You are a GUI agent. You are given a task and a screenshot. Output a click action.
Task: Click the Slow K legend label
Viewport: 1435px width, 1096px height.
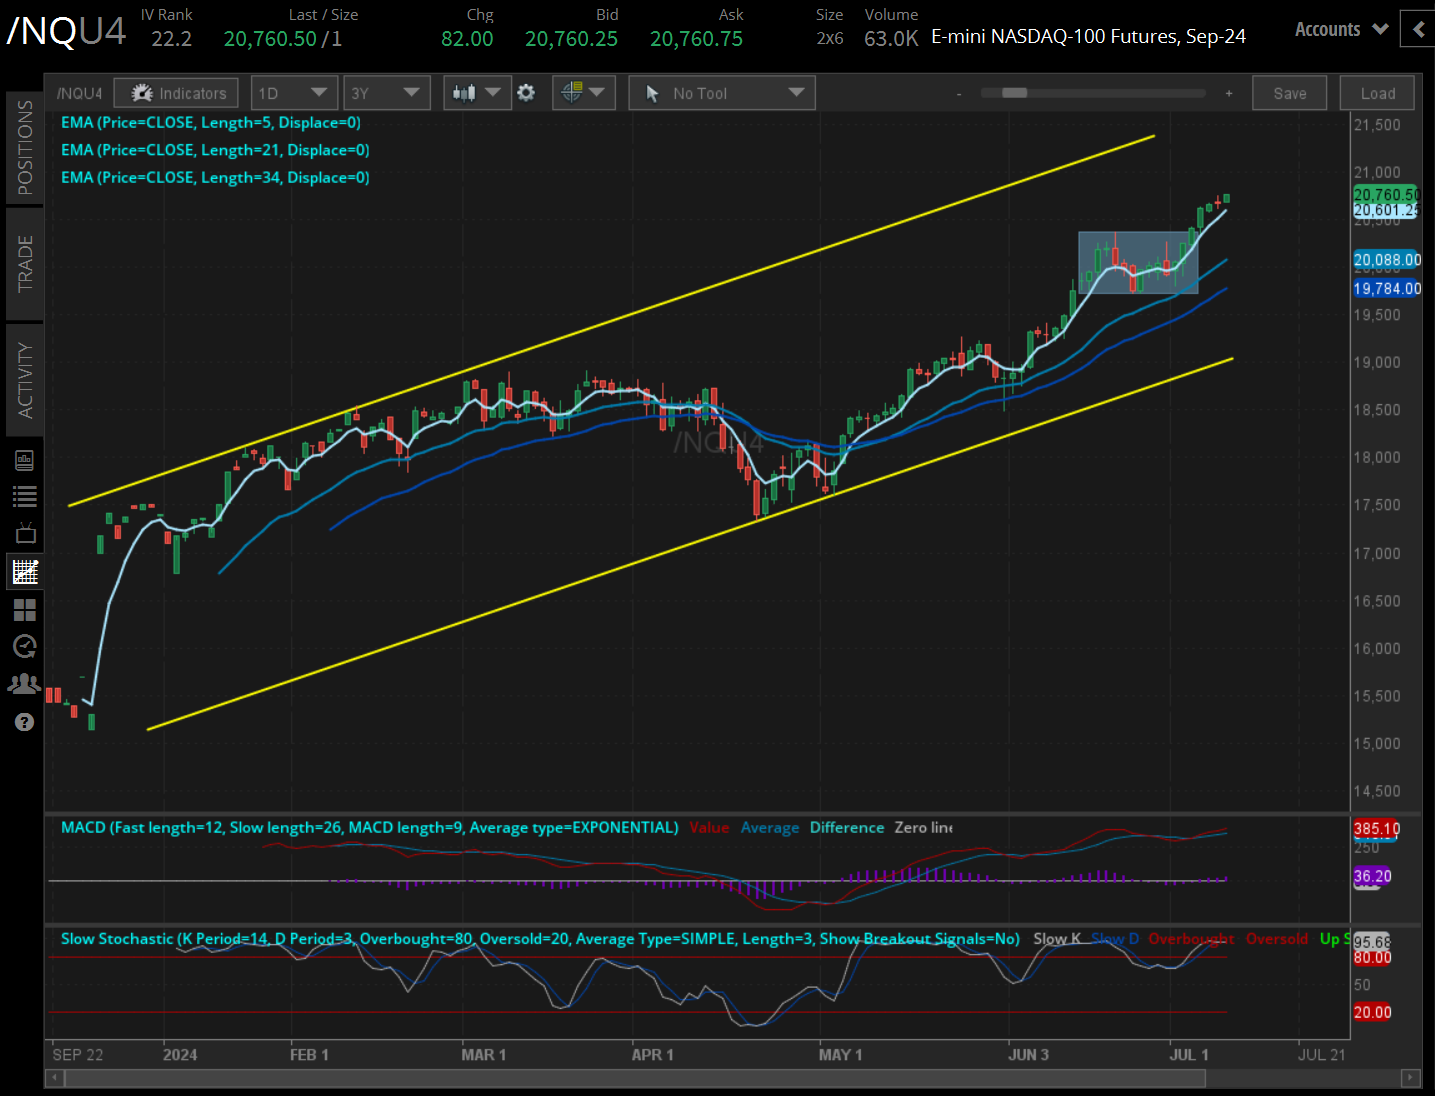(x=1057, y=938)
